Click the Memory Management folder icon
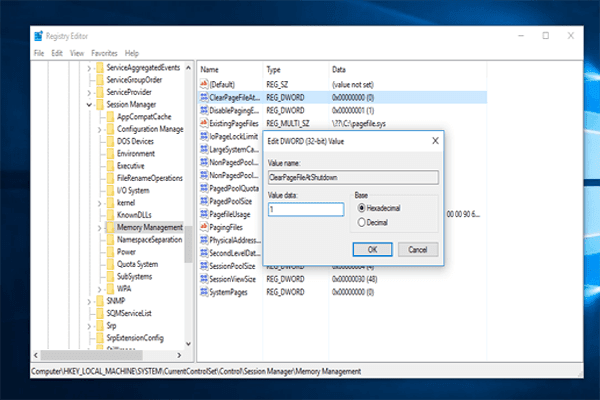Viewport: 600px width, 400px height. pyautogui.click(x=110, y=227)
